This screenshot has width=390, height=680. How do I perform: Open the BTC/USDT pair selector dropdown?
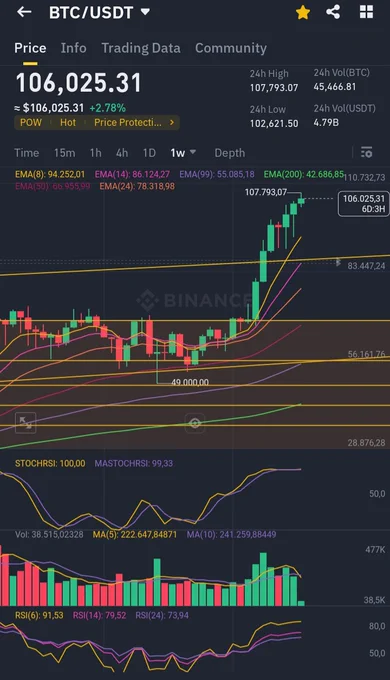(99, 13)
